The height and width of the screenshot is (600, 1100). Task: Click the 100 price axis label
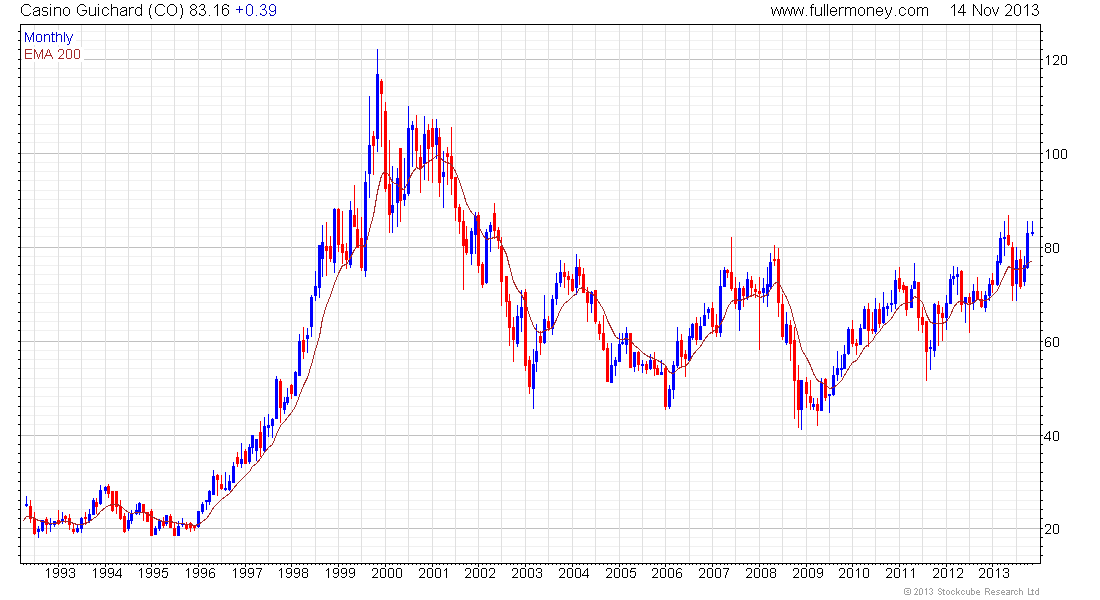[x=1056, y=154]
